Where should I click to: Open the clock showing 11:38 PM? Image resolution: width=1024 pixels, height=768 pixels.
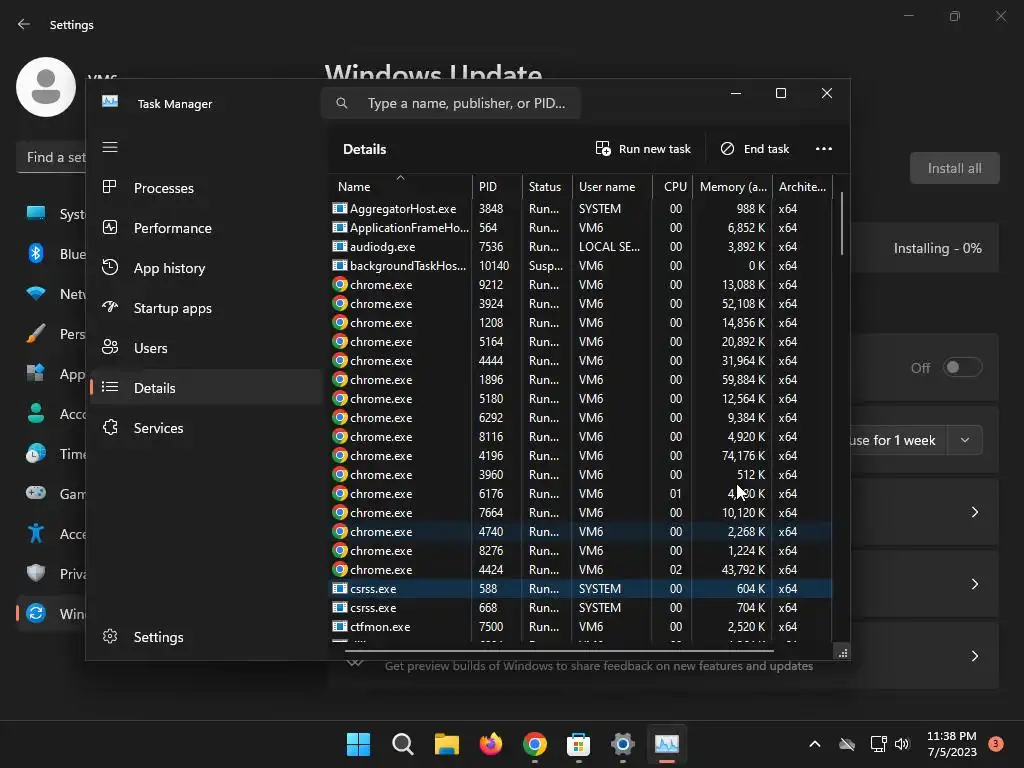pos(952,744)
